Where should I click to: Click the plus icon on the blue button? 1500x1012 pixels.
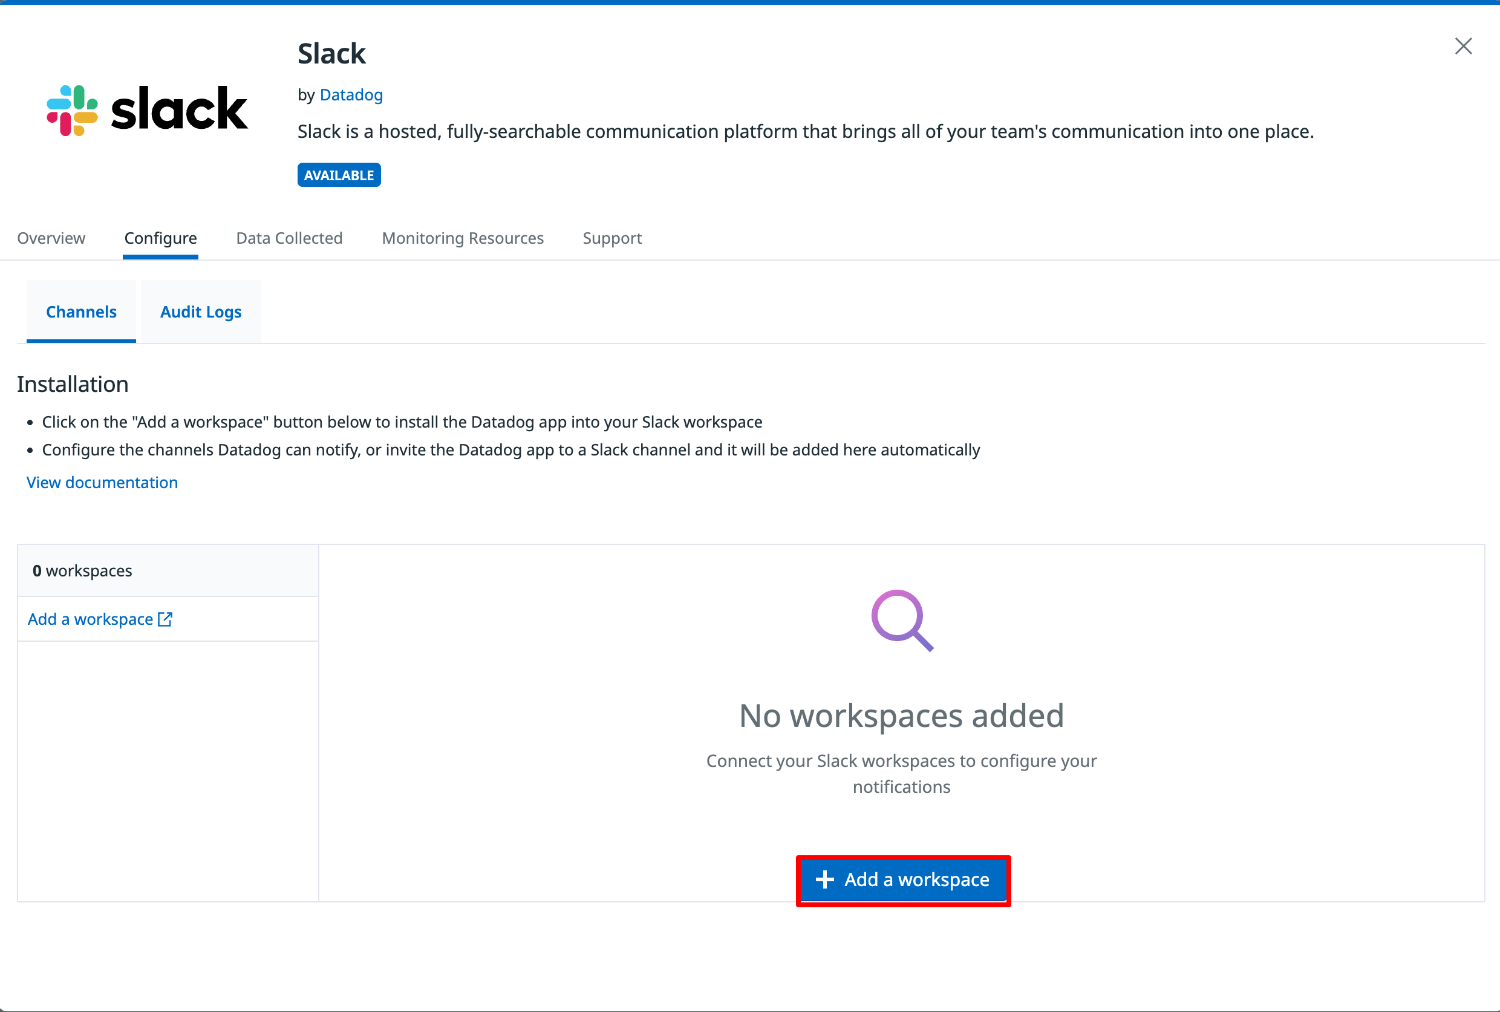(x=825, y=880)
